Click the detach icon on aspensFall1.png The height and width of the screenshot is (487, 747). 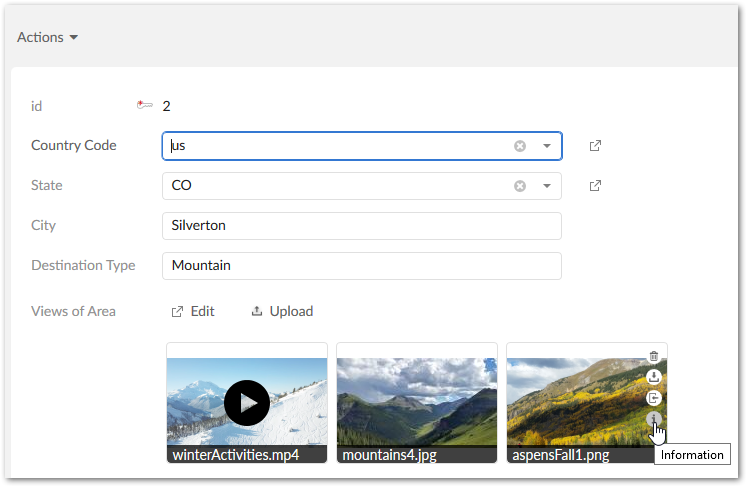coord(654,398)
